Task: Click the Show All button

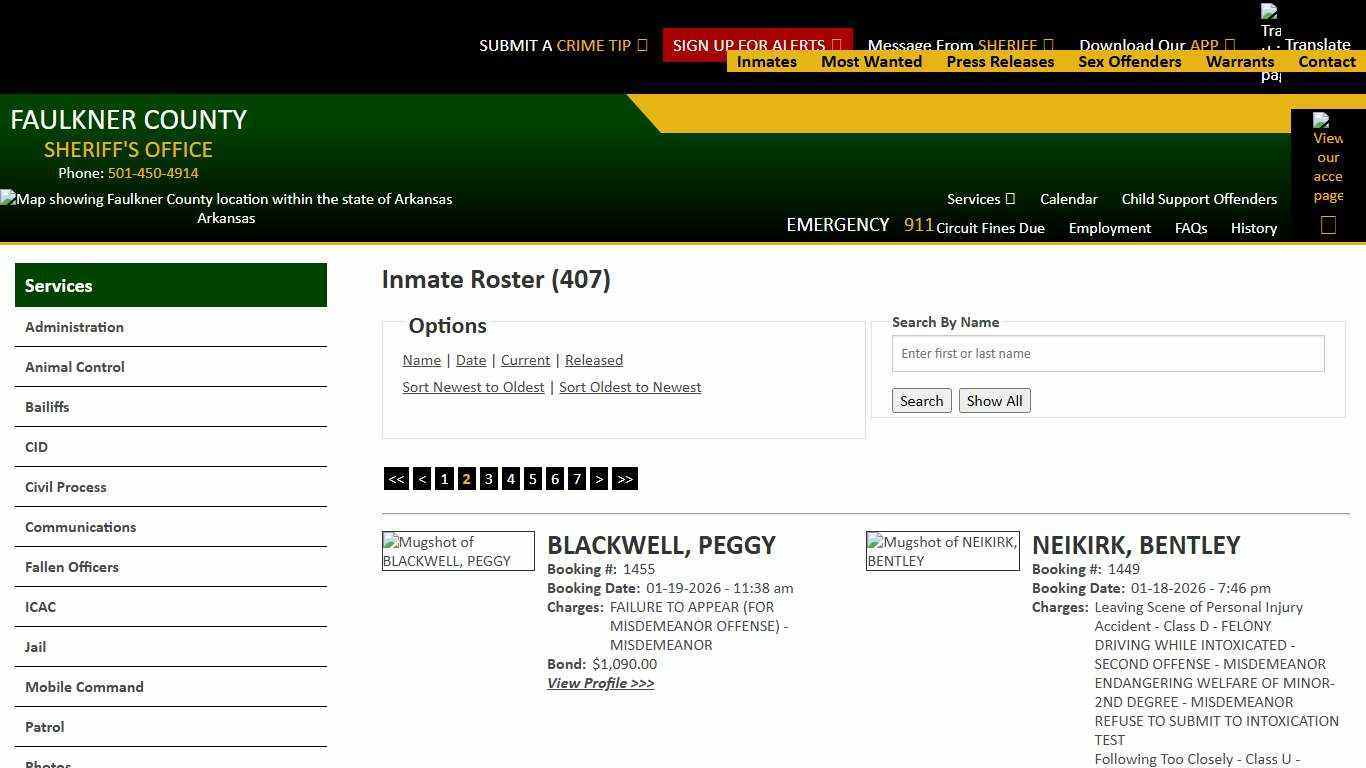Action: (x=994, y=400)
